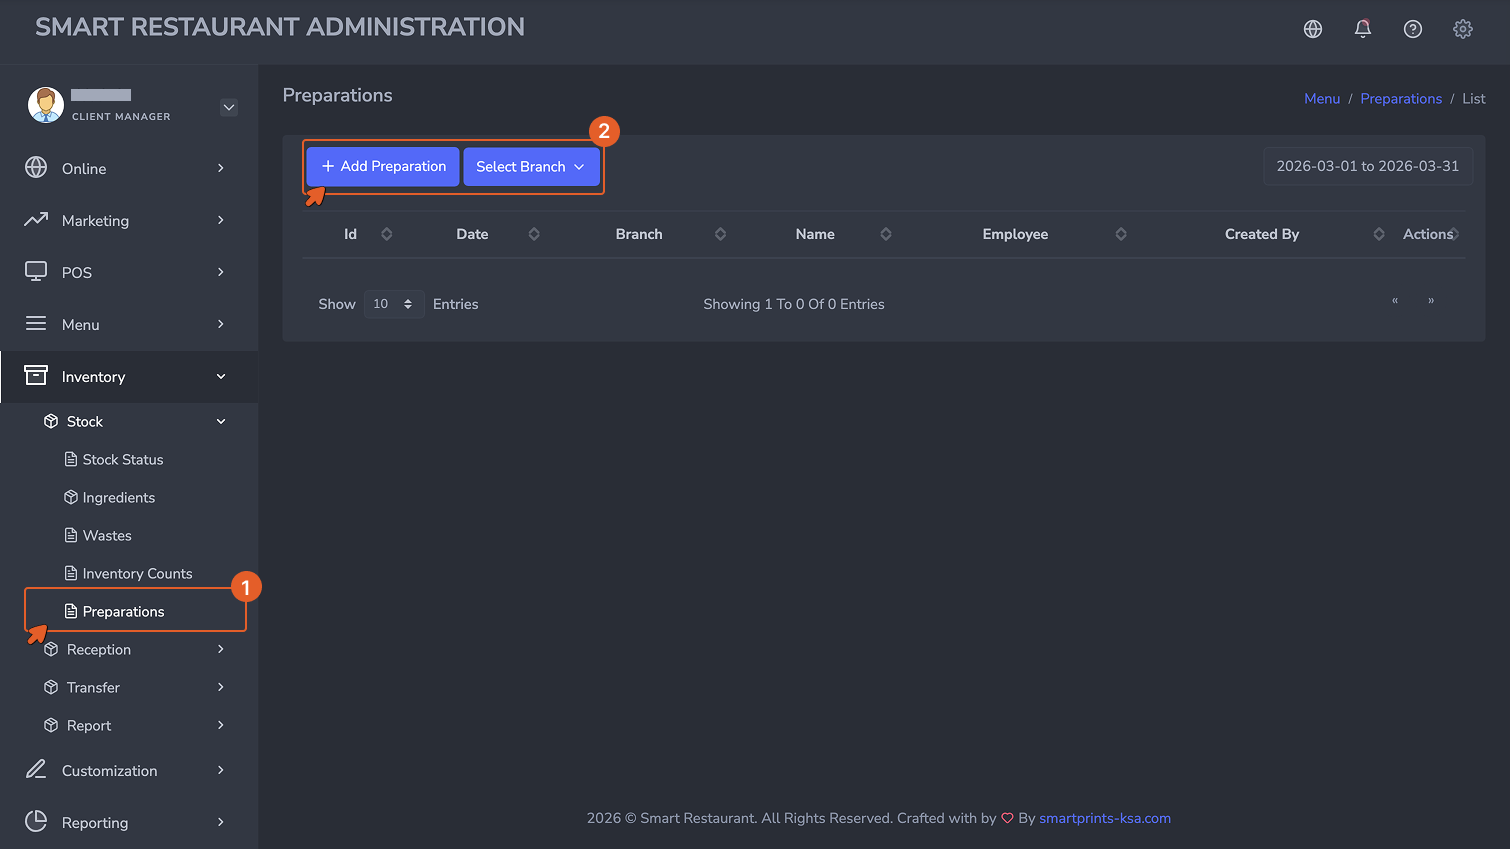The image size is (1510, 849).
Task: Open the language globe icon in header
Action: (x=1313, y=29)
